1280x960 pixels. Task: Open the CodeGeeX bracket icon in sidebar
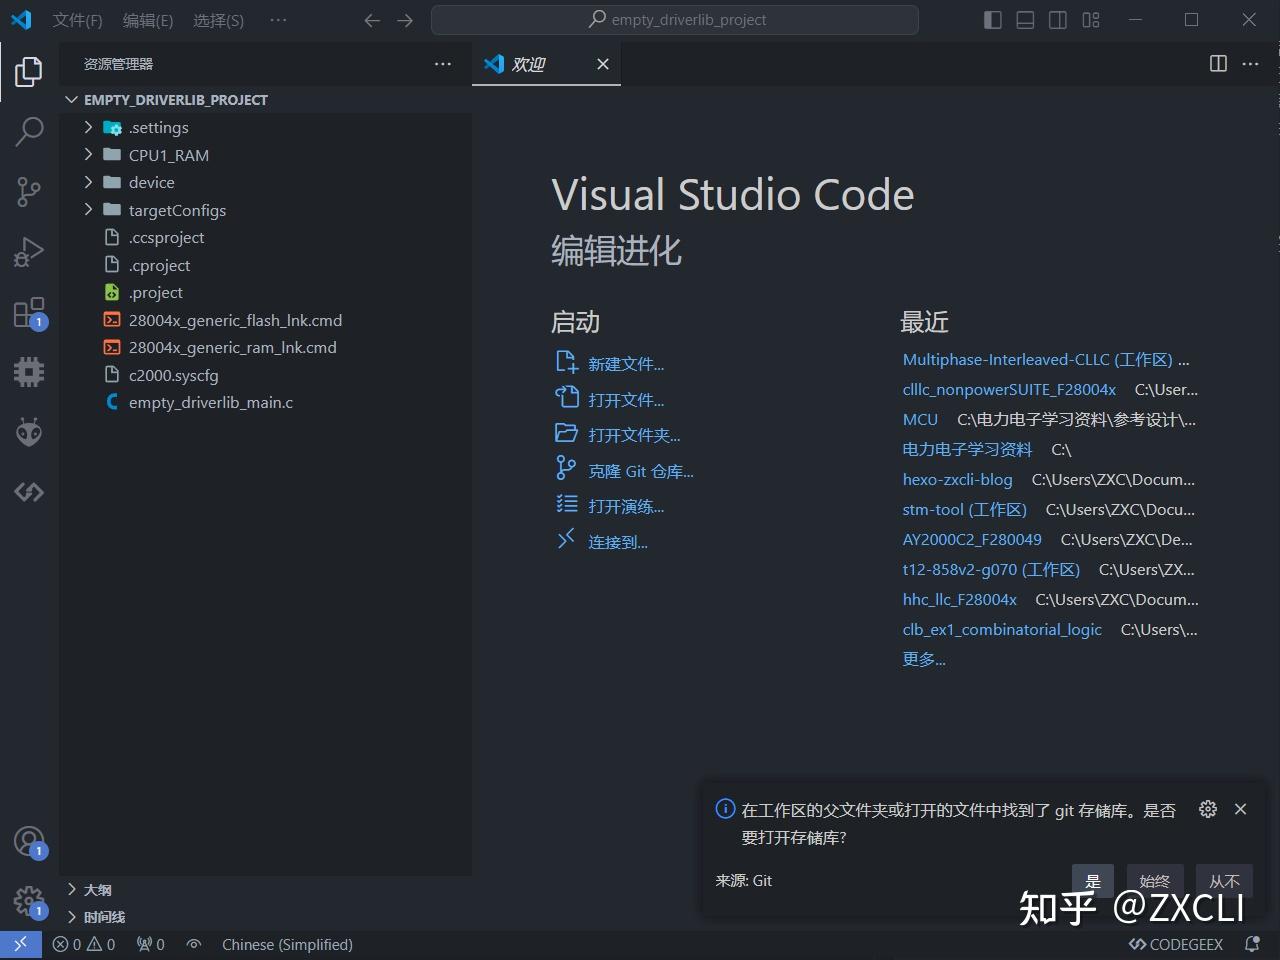click(28, 491)
